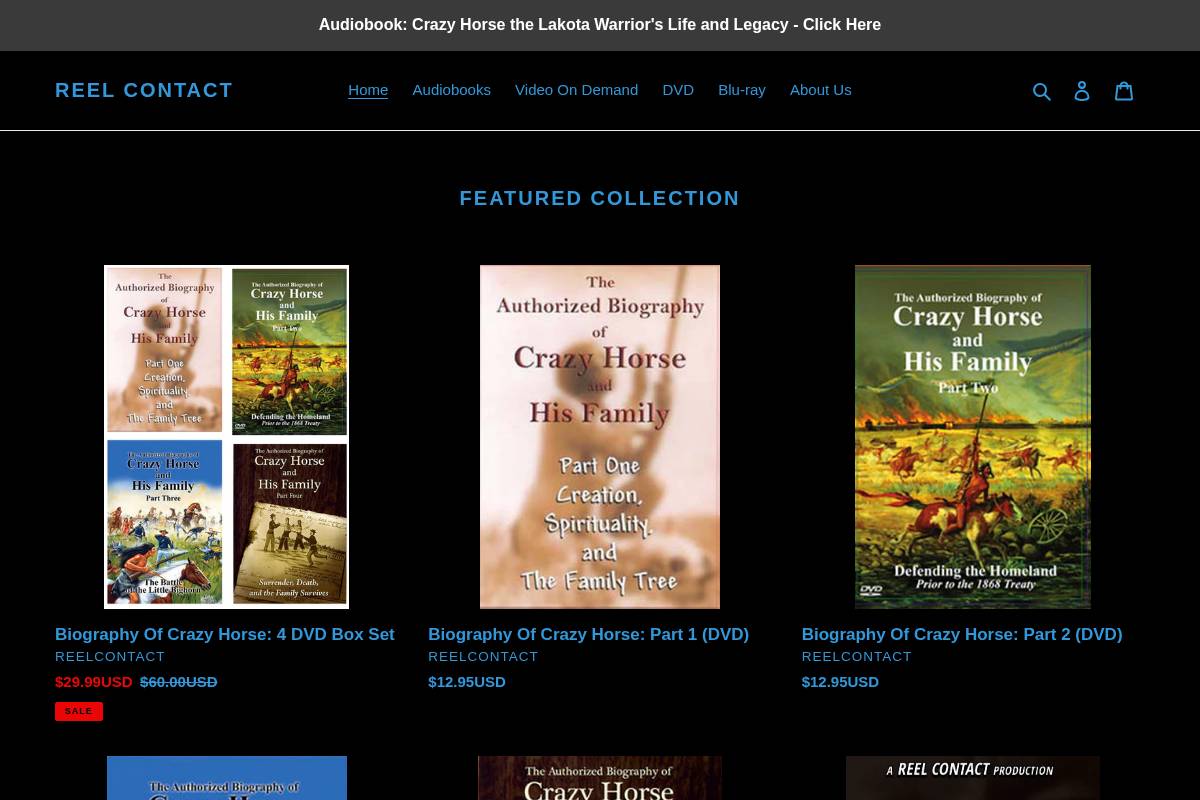
Task: Open the Audiobook announcement banner link
Action: pyautogui.click(x=600, y=25)
